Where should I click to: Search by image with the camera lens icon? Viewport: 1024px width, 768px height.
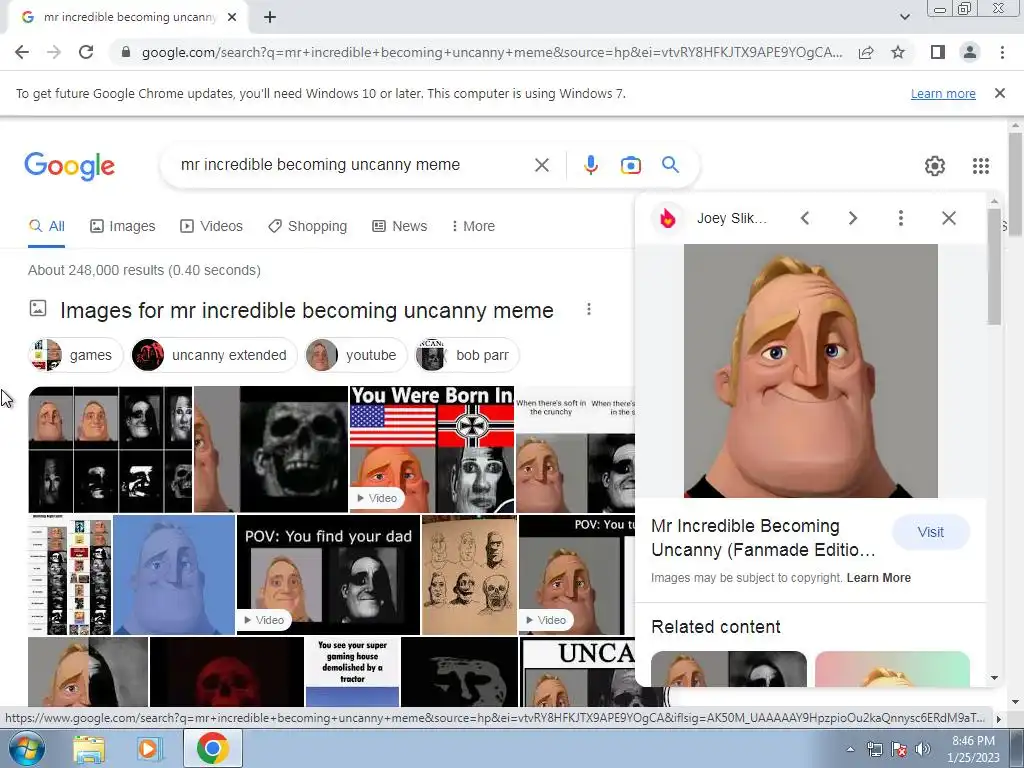coord(630,165)
